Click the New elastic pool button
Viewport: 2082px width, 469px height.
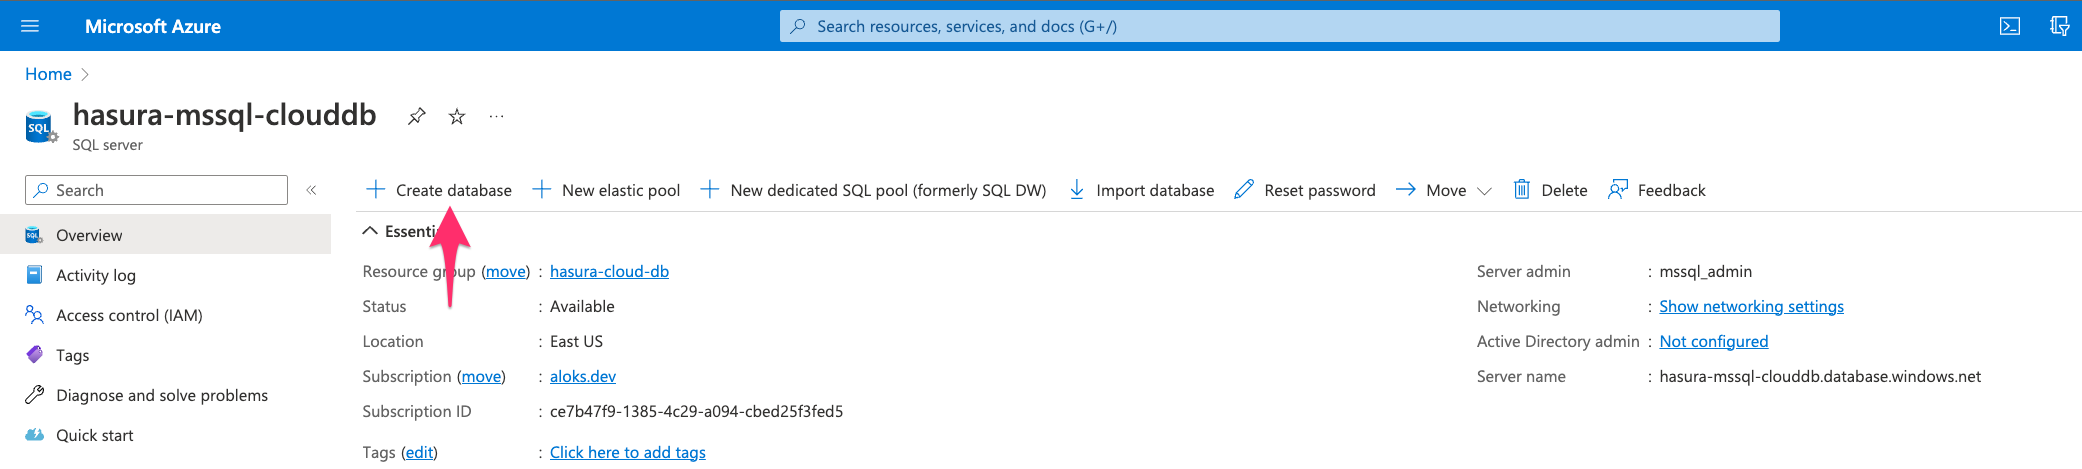click(x=606, y=190)
